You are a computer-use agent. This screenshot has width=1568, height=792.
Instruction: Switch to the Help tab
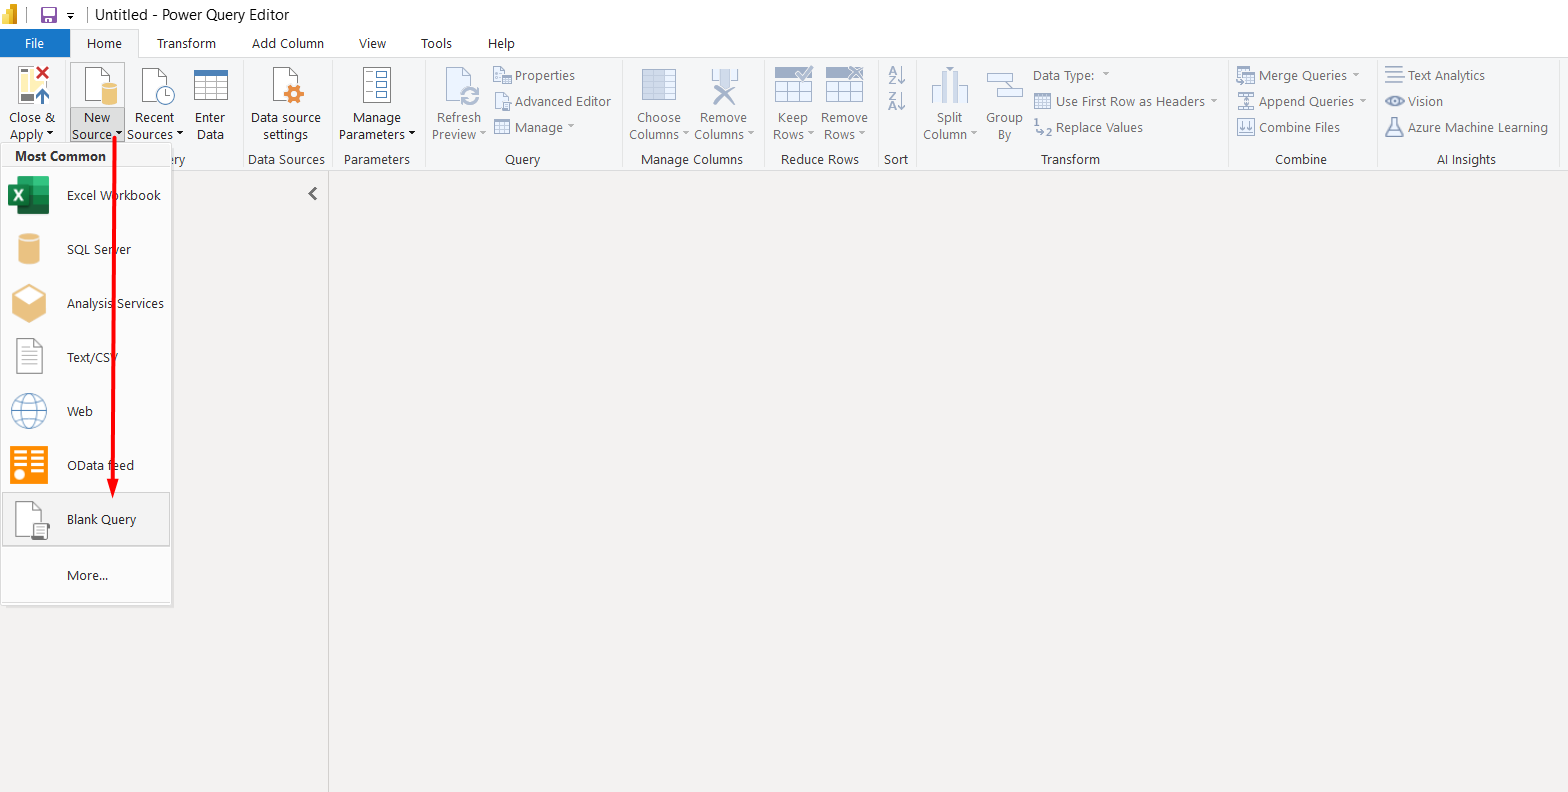pyautogui.click(x=501, y=43)
